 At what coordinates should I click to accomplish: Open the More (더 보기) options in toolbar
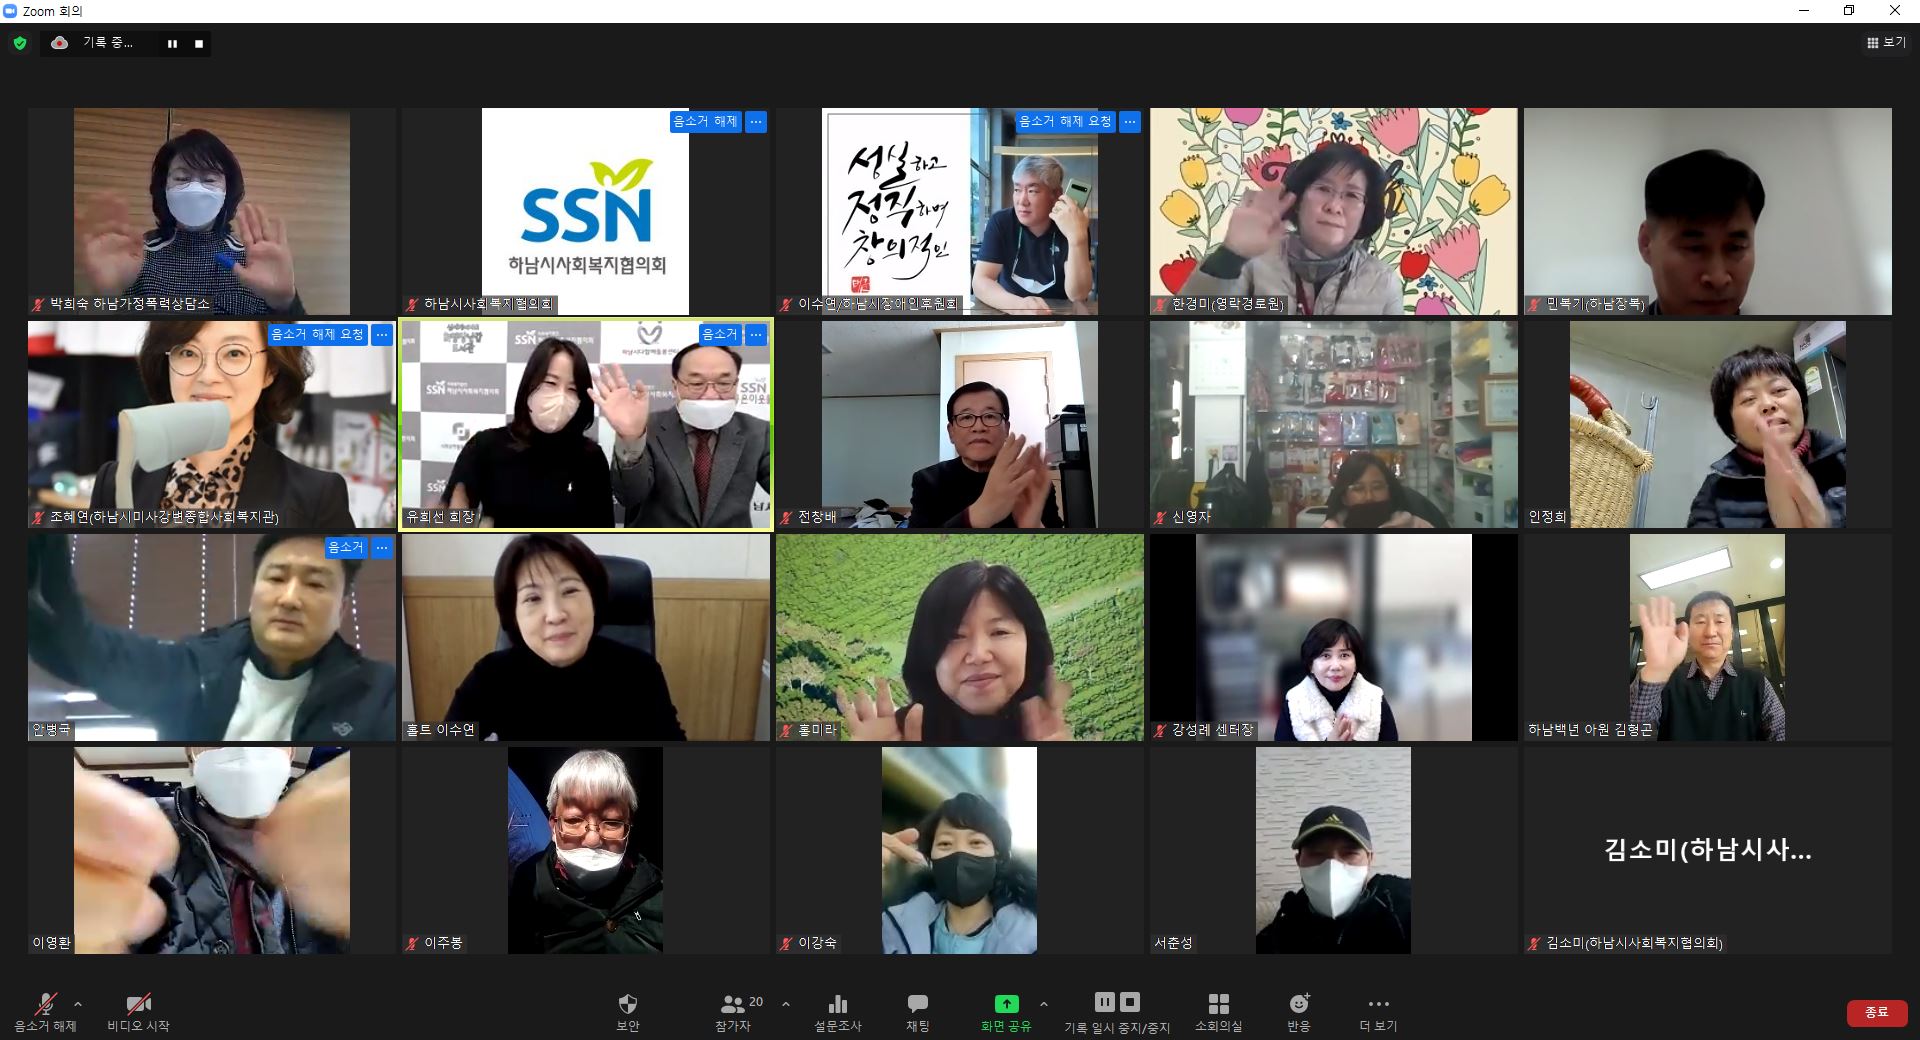tap(1378, 1004)
